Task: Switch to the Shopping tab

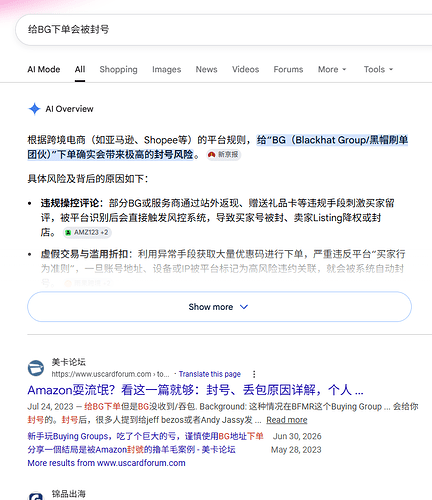Action: [x=118, y=69]
